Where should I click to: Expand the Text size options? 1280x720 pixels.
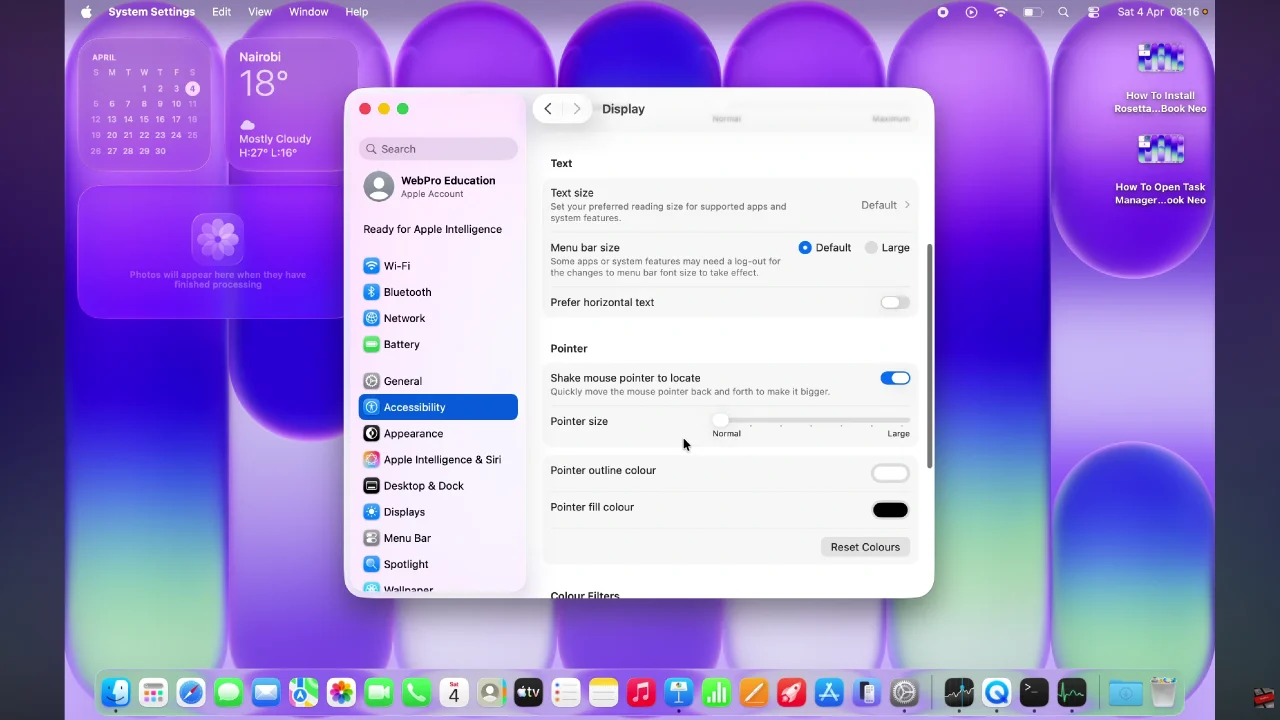pos(886,205)
